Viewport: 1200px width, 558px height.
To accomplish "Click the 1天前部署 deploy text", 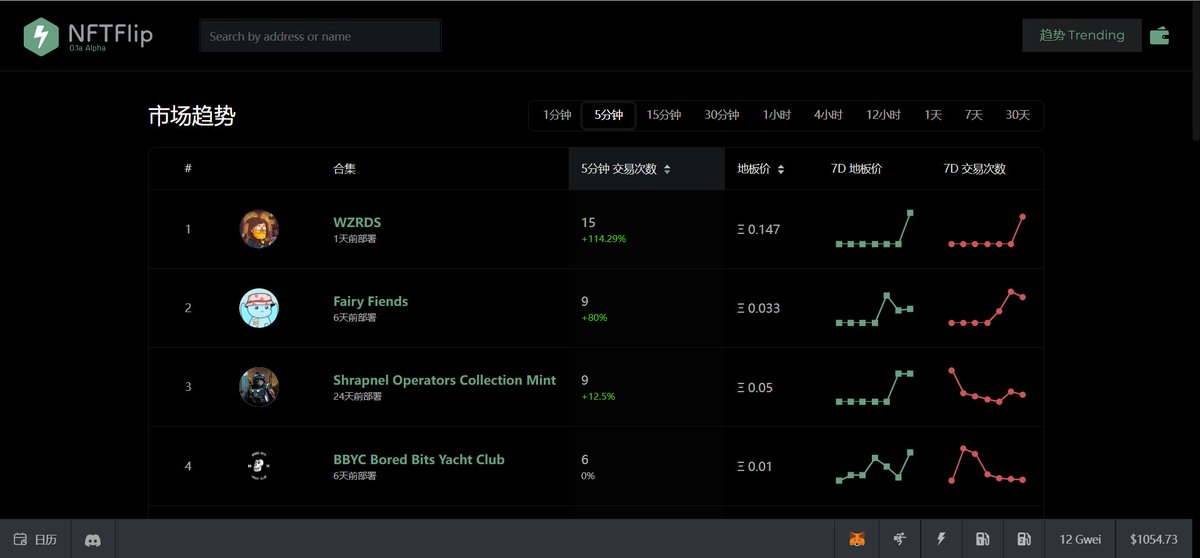I will 355,239.
